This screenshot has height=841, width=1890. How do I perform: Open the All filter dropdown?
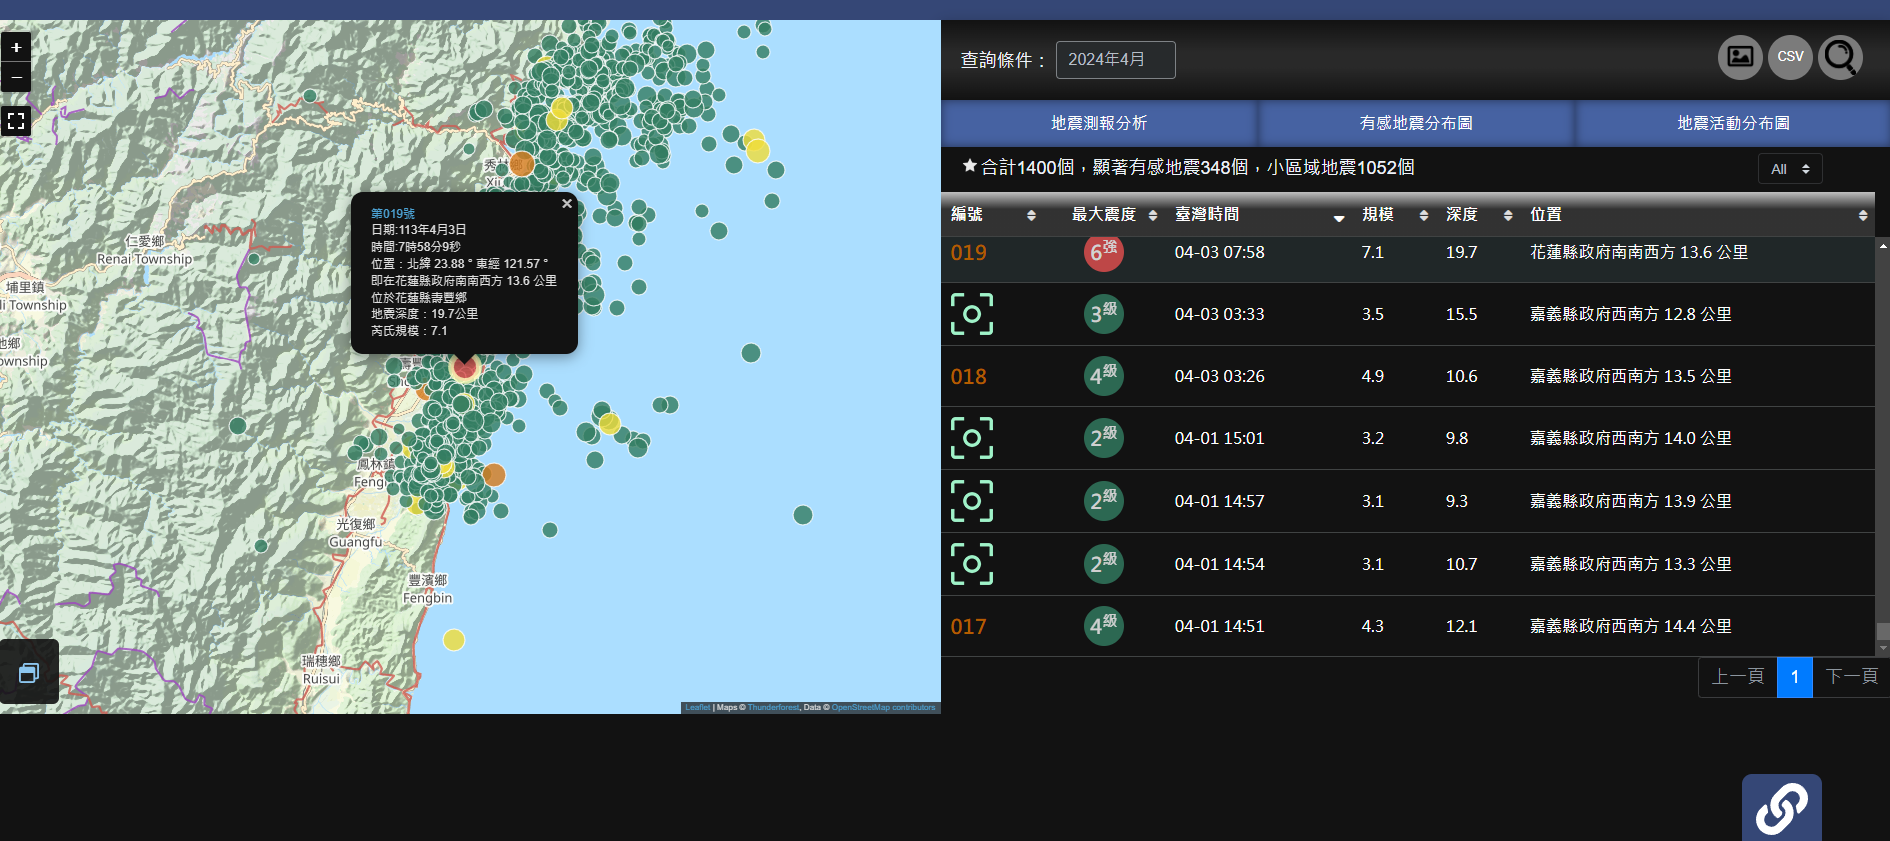pos(1789,169)
